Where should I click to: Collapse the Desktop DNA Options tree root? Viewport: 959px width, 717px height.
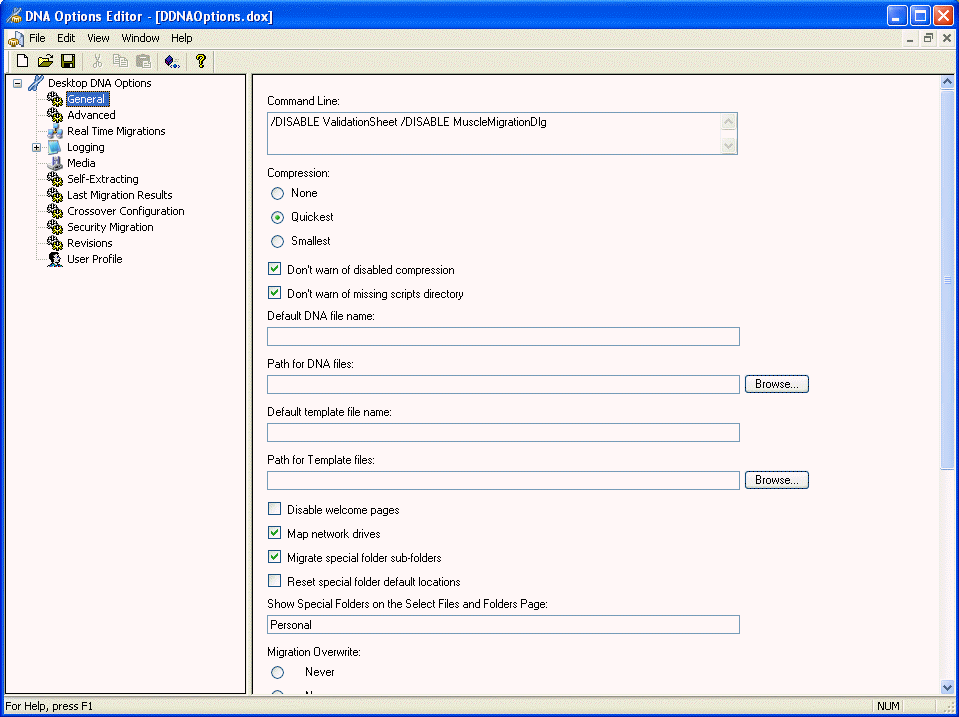18,83
